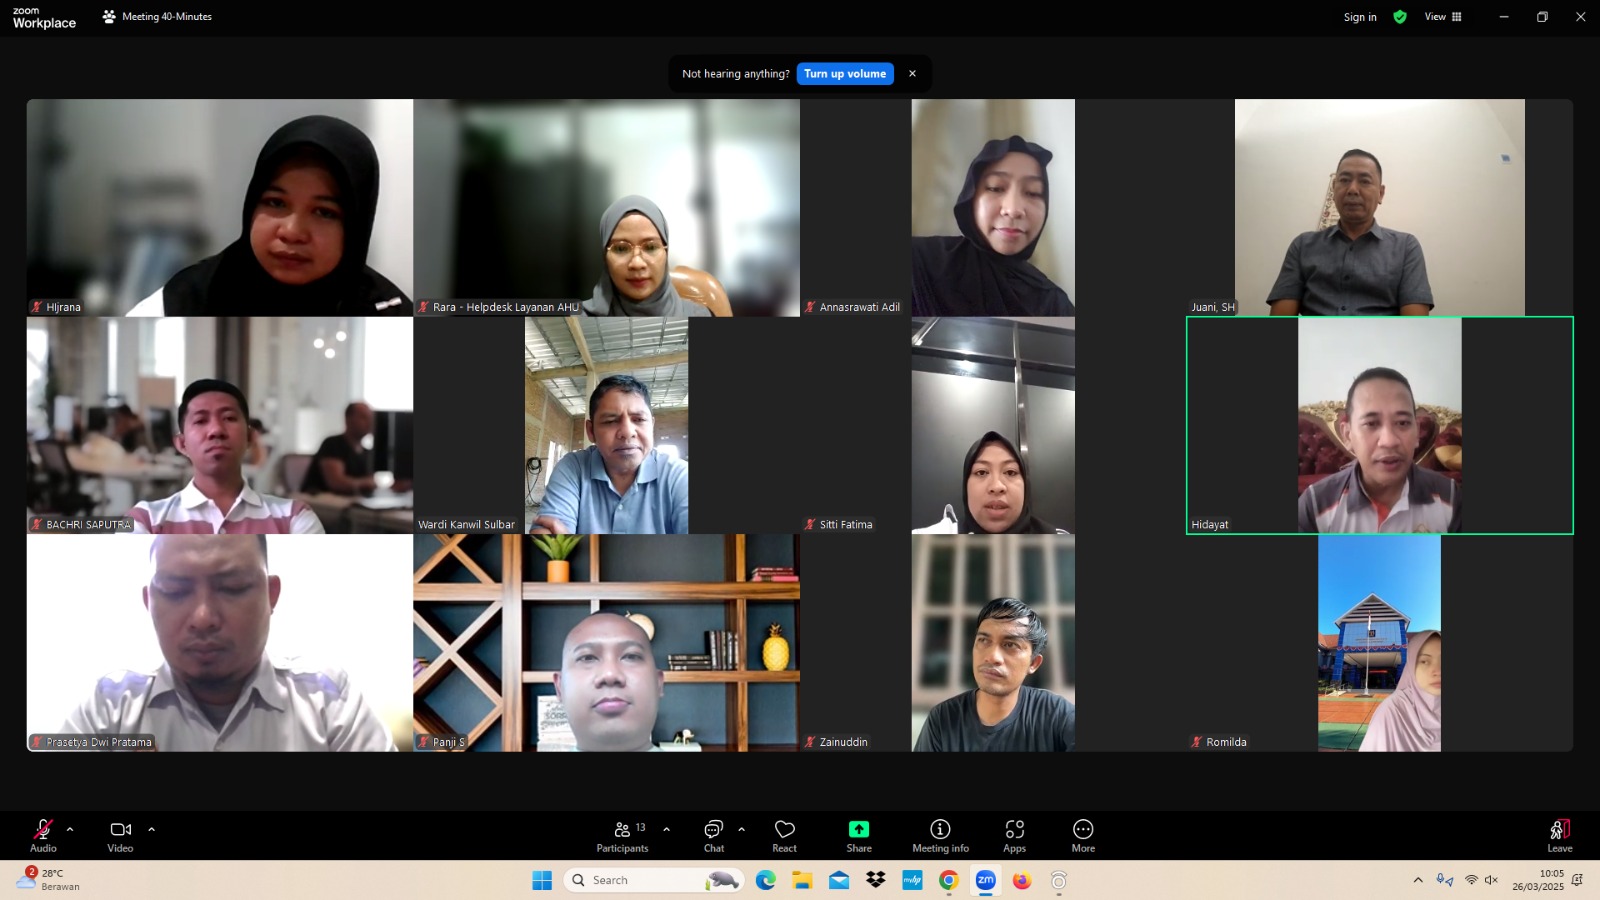The height and width of the screenshot is (900, 1600).
Task: Dismiss the Not hearing anything notification
Action: (x=912, y=74)
